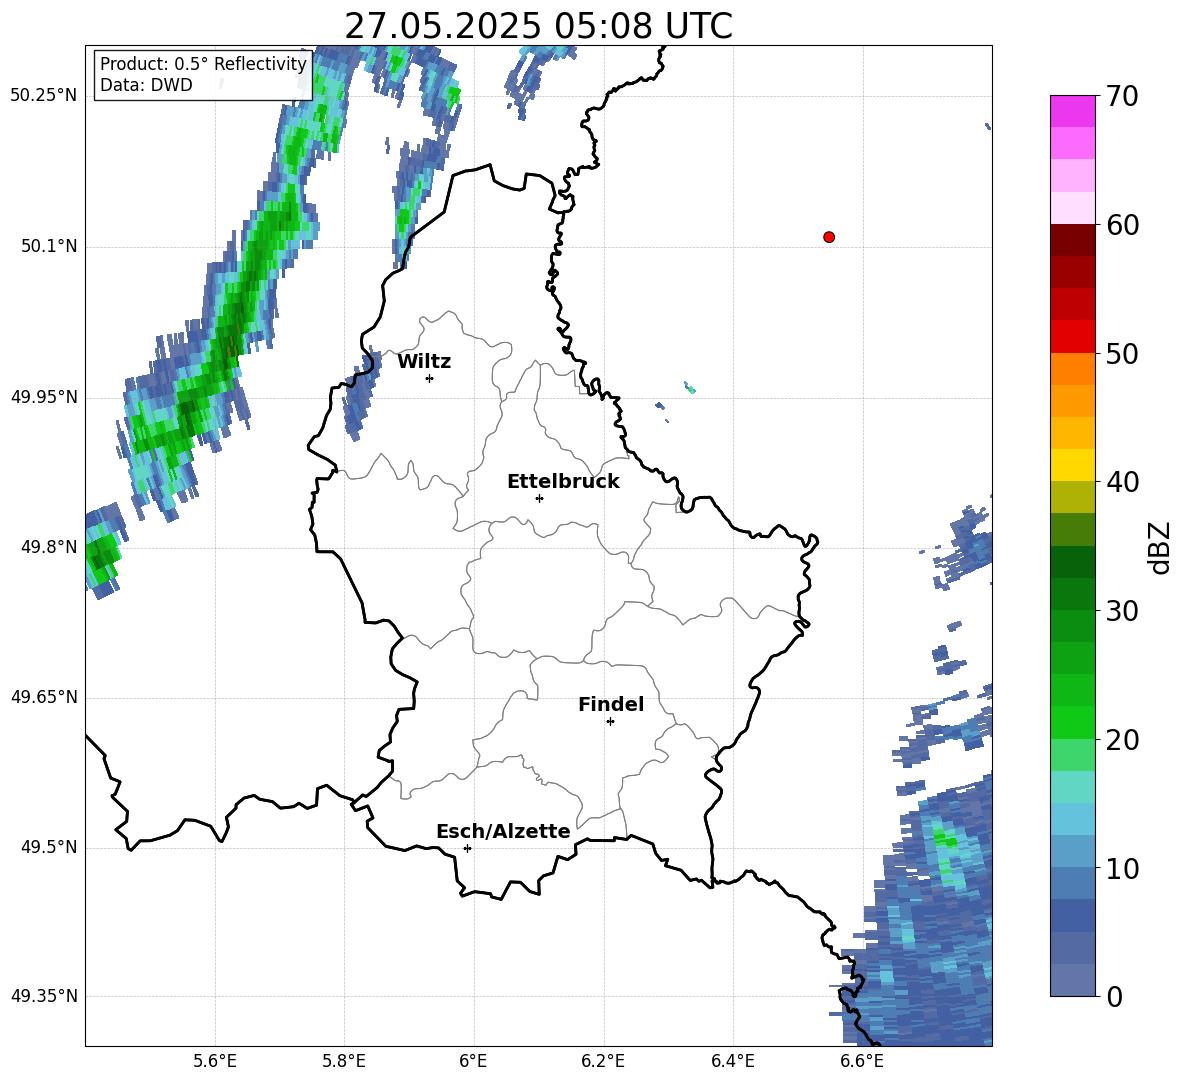The height and width of the screenshot is (1081, 1184).
Task: Click the 49.65°N latitude label
Action: 44,697
